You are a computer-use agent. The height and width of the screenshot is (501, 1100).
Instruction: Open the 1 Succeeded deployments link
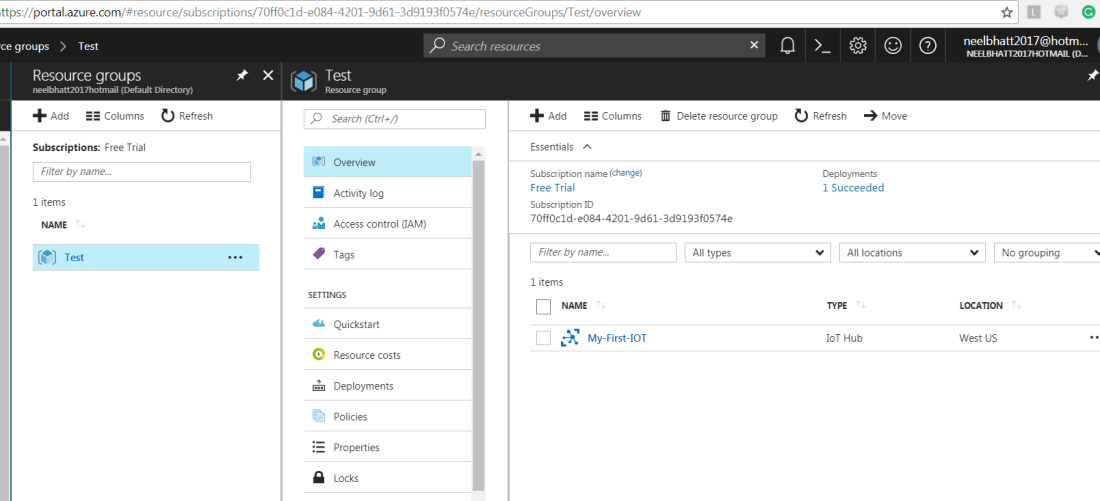pos(853,188)
